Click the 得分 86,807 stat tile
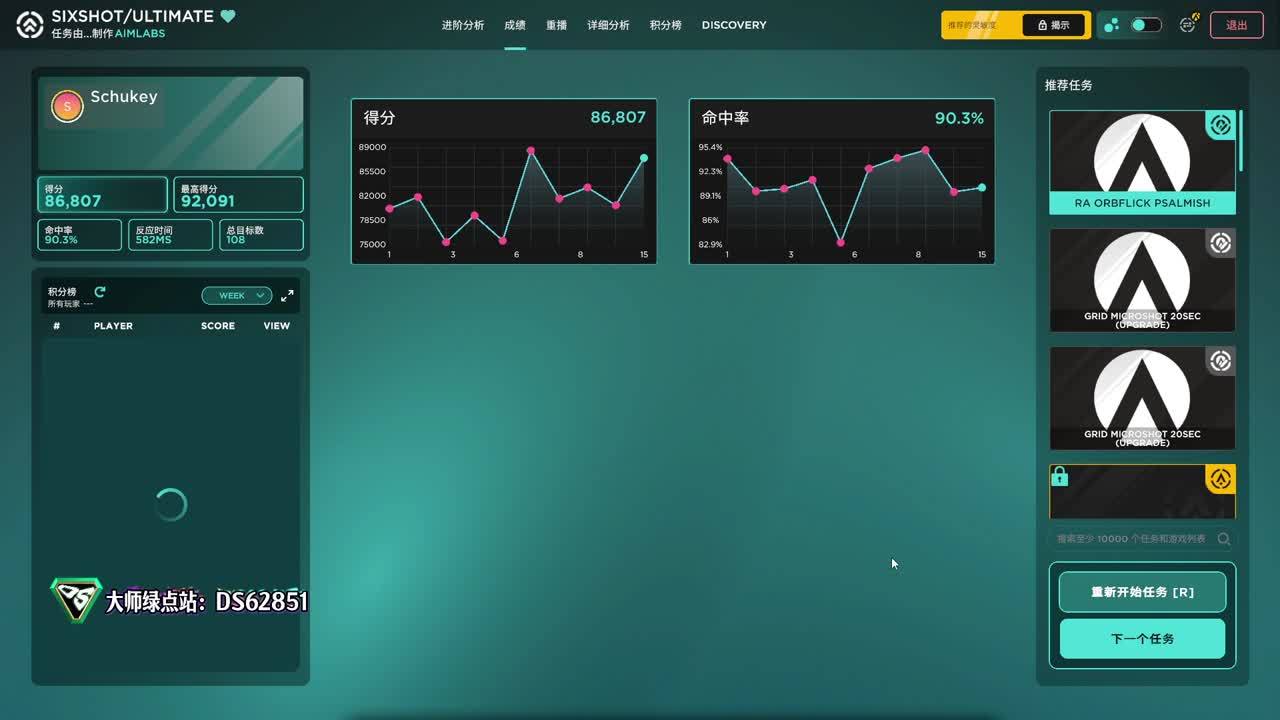This screenshot has height=720, width=1280. [103, 195]
